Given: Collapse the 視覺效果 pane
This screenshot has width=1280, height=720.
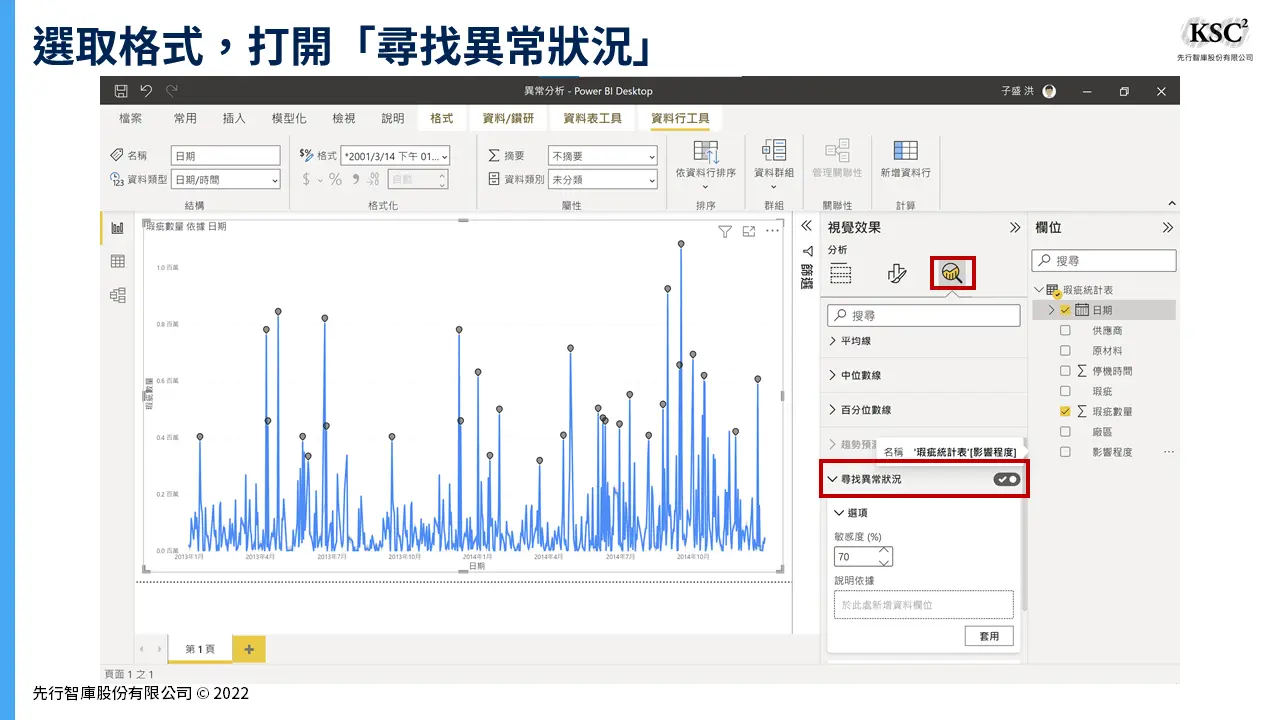Looking at the screenshot, I should [1014, 228].
